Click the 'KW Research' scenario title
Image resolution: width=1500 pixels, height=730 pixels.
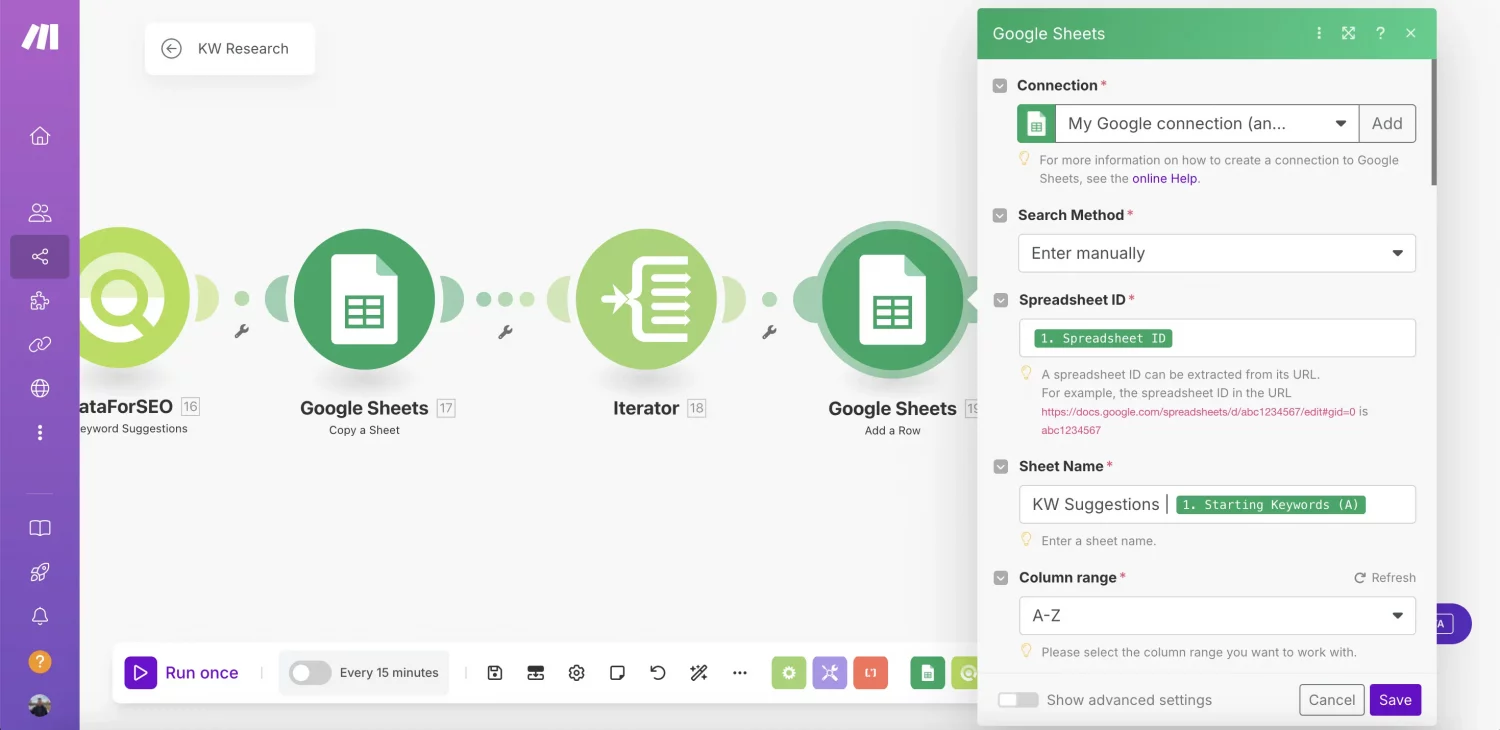click(243, 48)
